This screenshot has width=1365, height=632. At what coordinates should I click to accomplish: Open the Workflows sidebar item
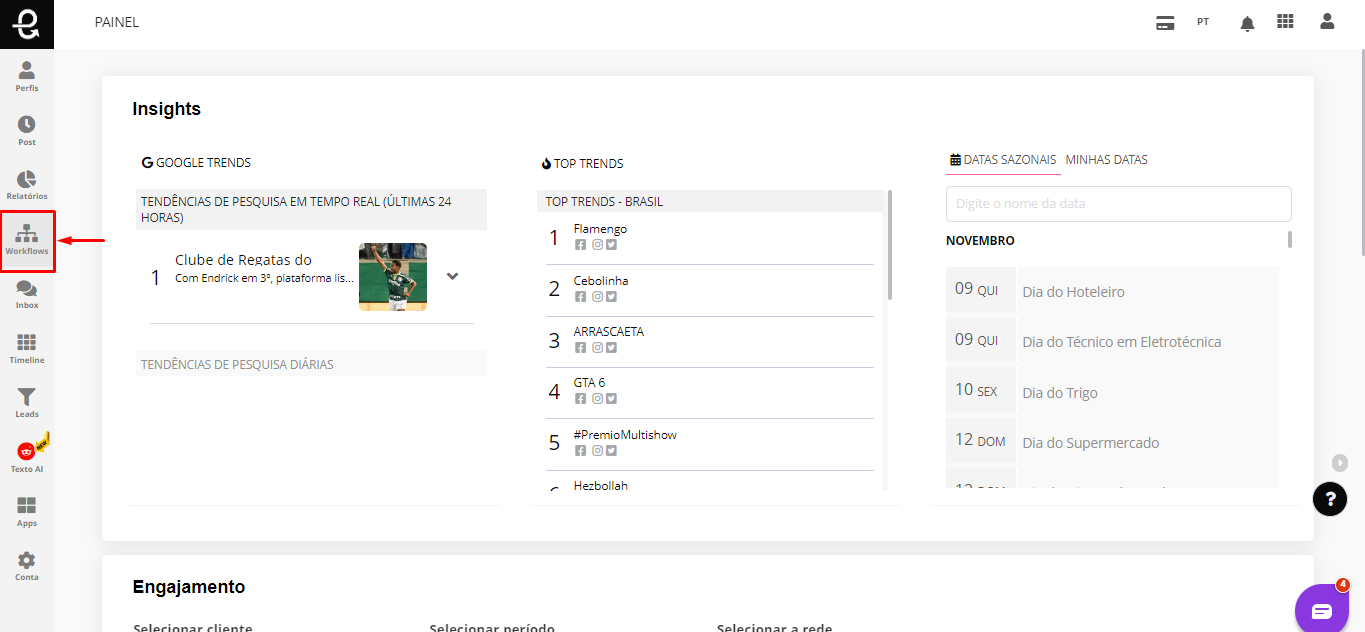[27, 240]
